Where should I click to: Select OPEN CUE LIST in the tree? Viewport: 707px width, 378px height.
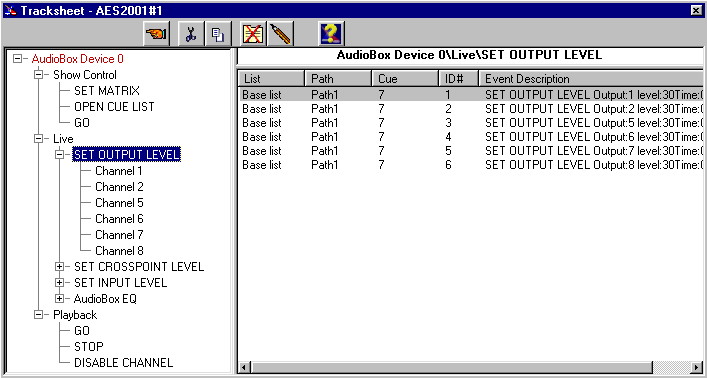[x=114, y=107]
